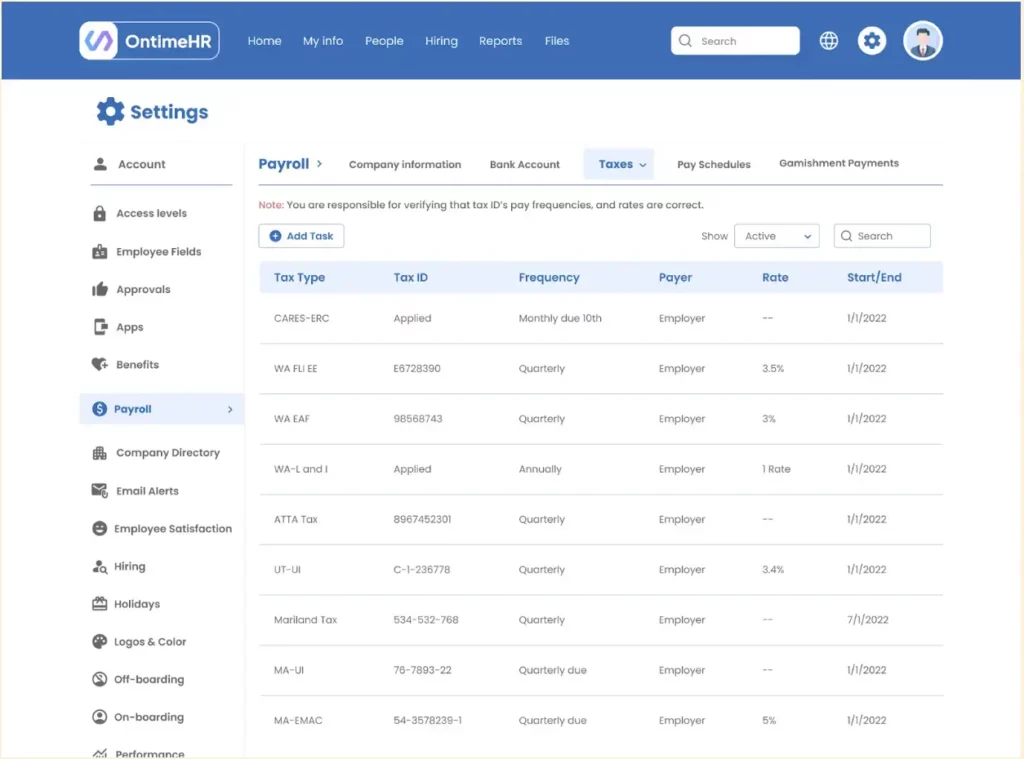Click the Payroll breadcrumb link
1024x759 pixels.
[284, 164]
